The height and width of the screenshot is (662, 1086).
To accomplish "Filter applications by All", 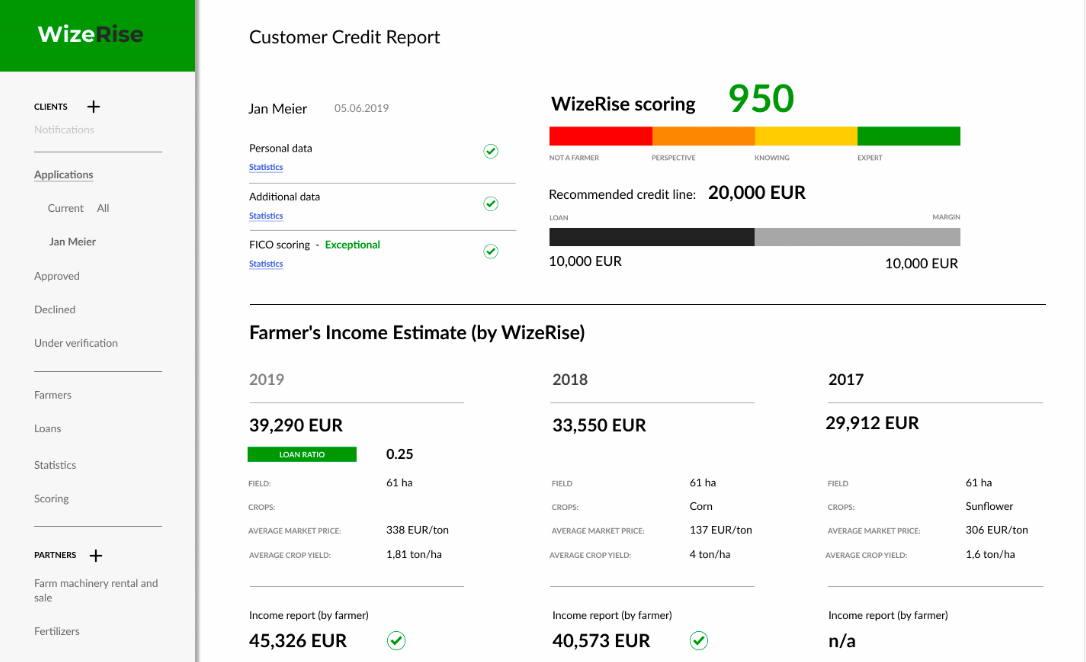I will coord(103,208).
